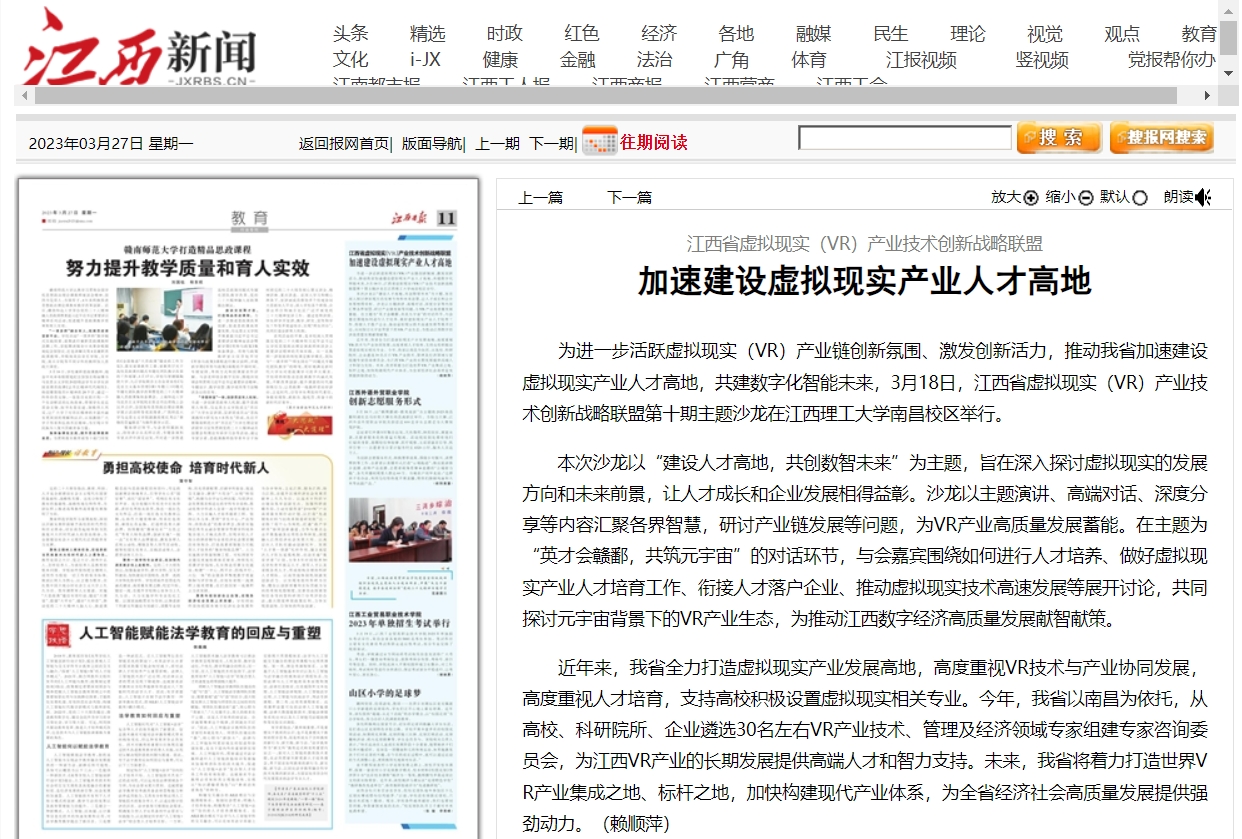This screenshot has height=839, width=1242.
Task: Select the 缩小 radio button
Action: [x=1085, y=198]
